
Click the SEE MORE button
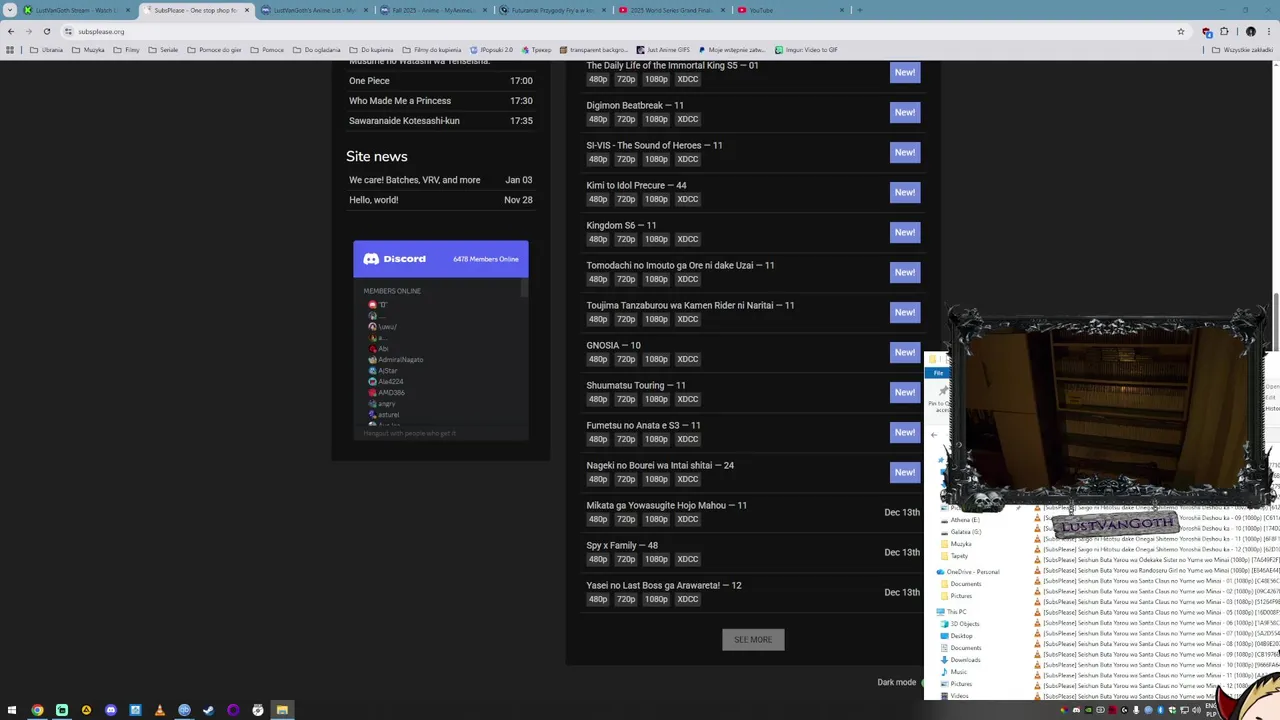(753, 640)
